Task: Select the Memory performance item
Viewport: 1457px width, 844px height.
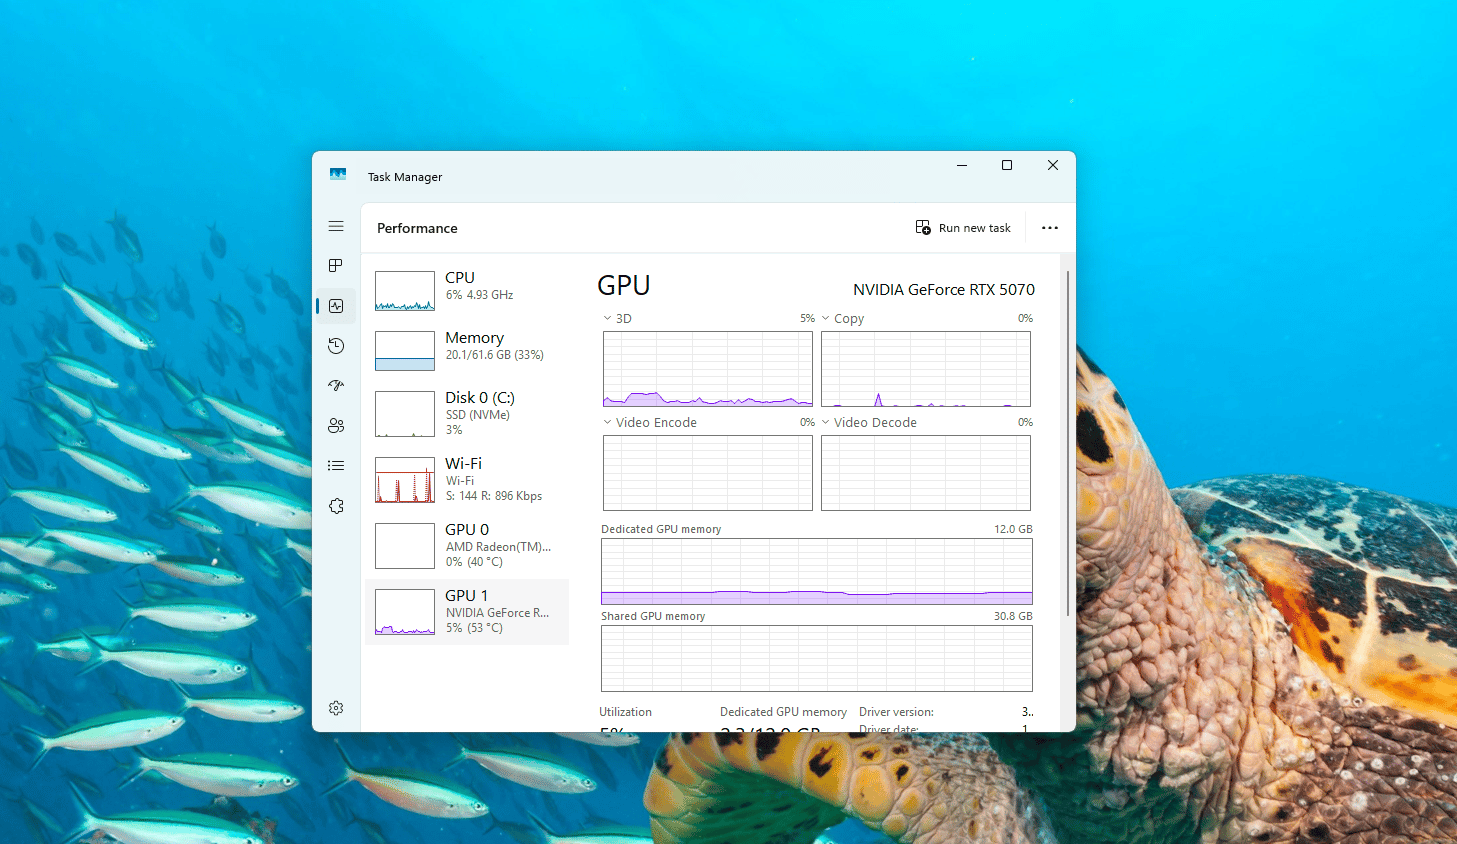Action: coord(467,350)
